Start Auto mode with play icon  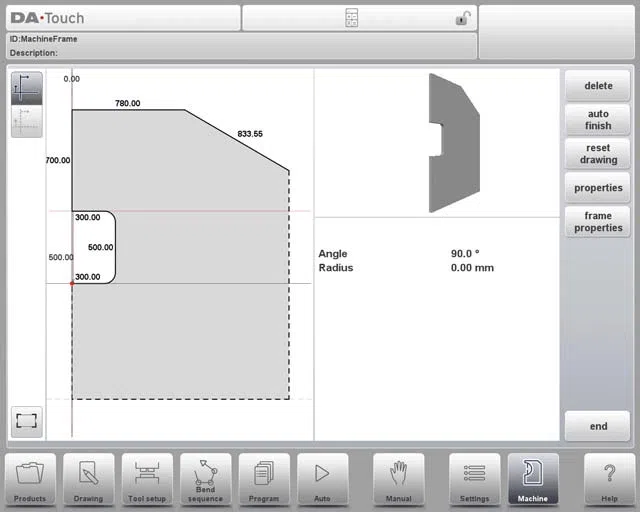(322, 479)
